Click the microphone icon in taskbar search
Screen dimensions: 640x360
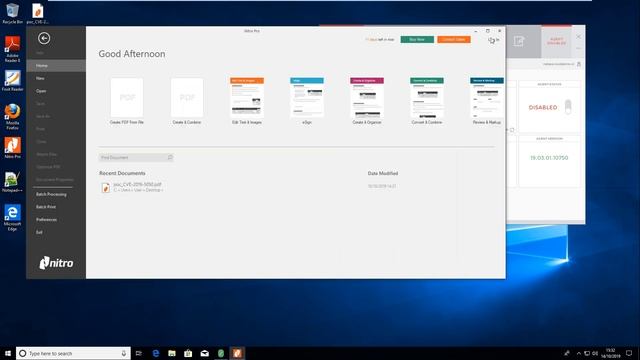click(x=124, y=353)
